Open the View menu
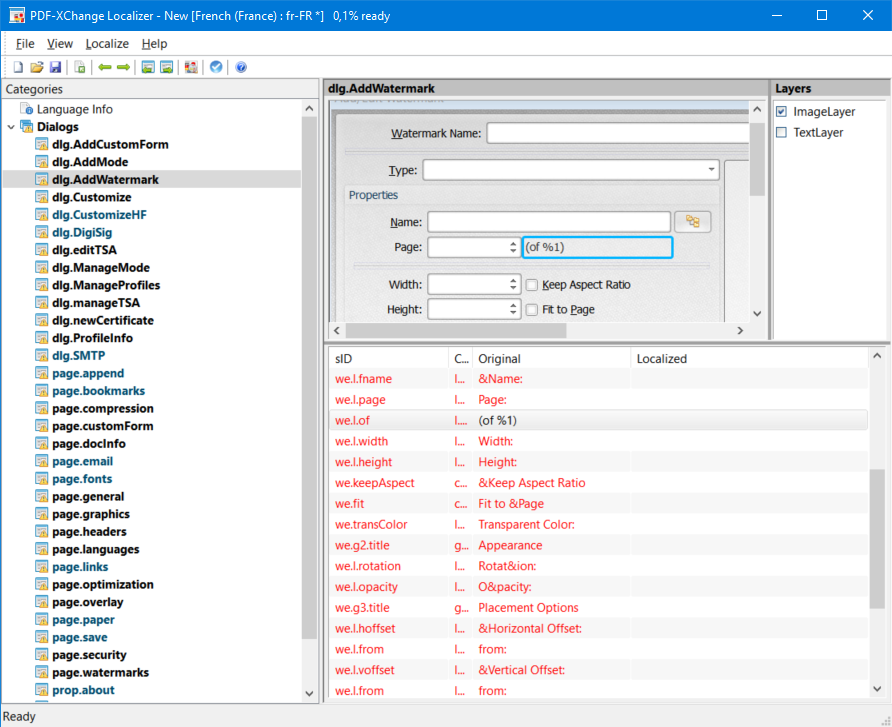Viewport: 892px width, 727px height. [x=59, y=43]
